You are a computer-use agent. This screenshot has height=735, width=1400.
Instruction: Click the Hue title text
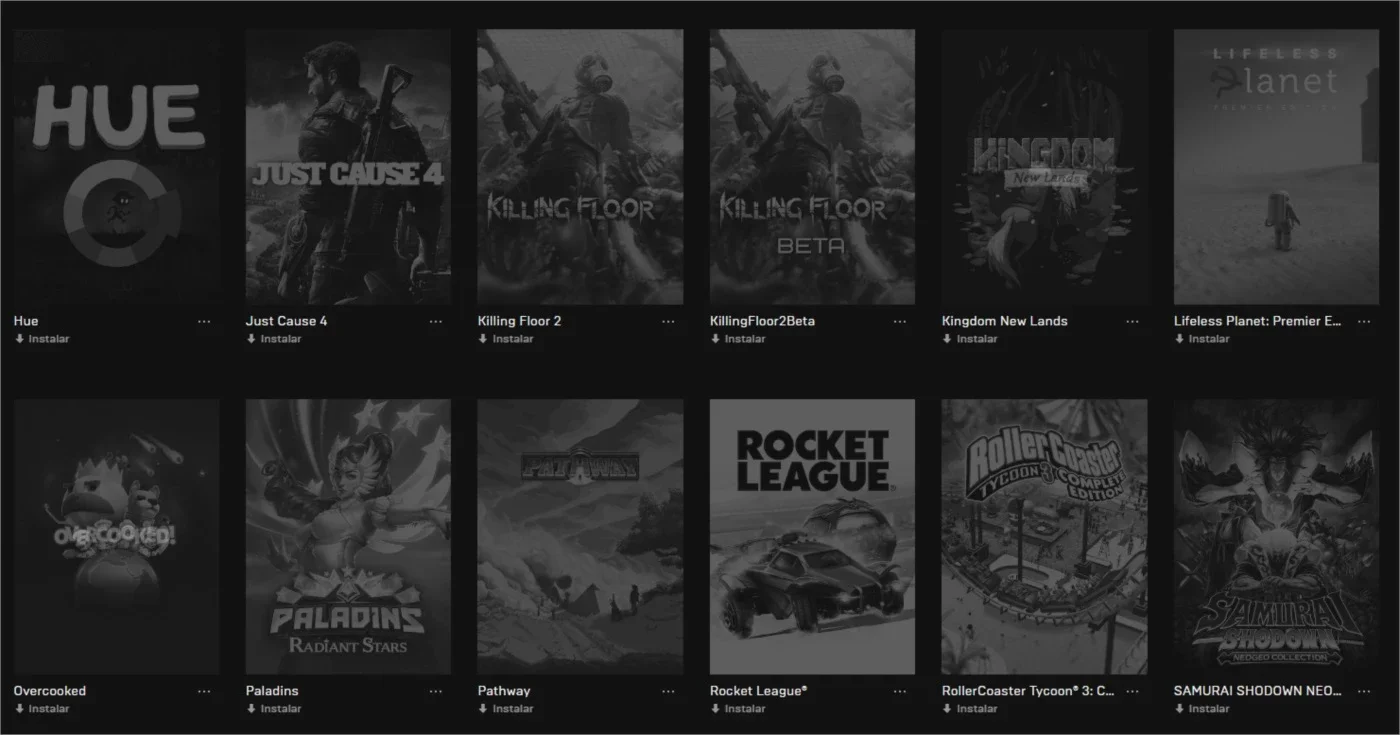click(x=26, y=321)
